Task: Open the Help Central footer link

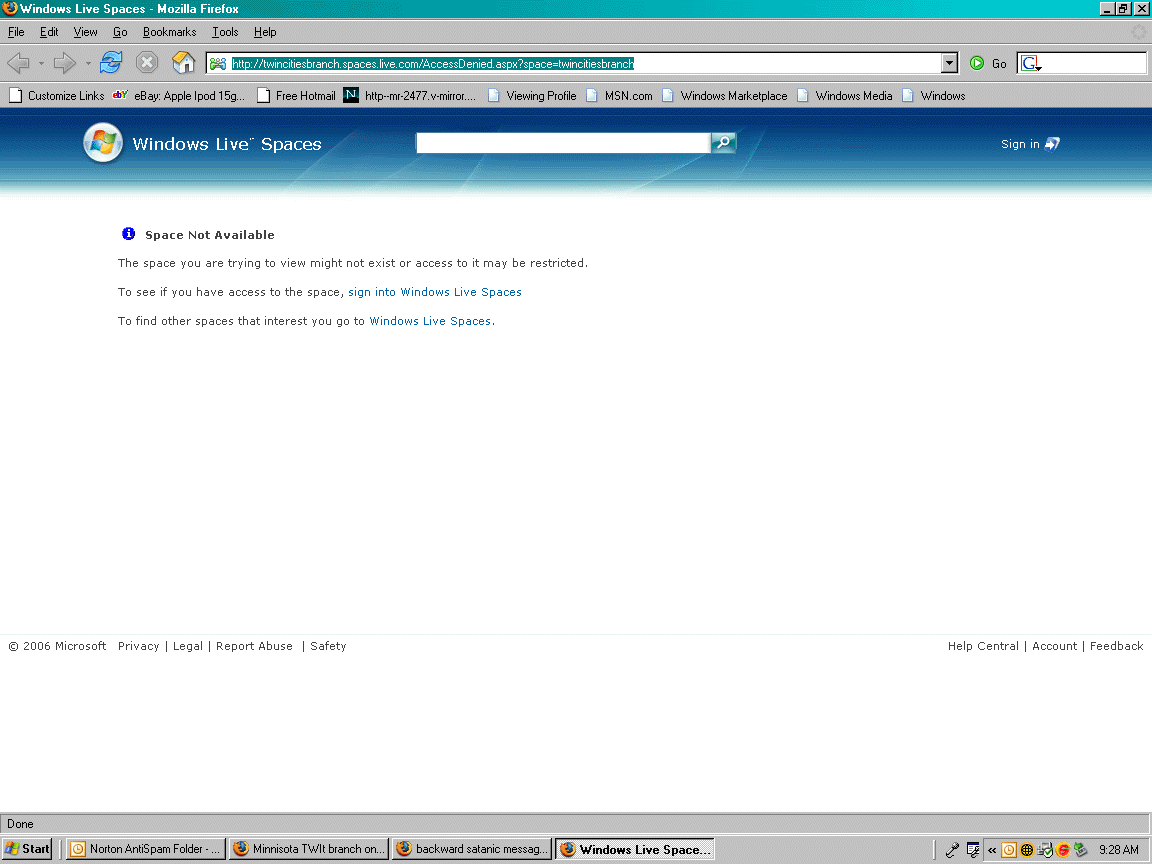Action: [x=983, y=646]
